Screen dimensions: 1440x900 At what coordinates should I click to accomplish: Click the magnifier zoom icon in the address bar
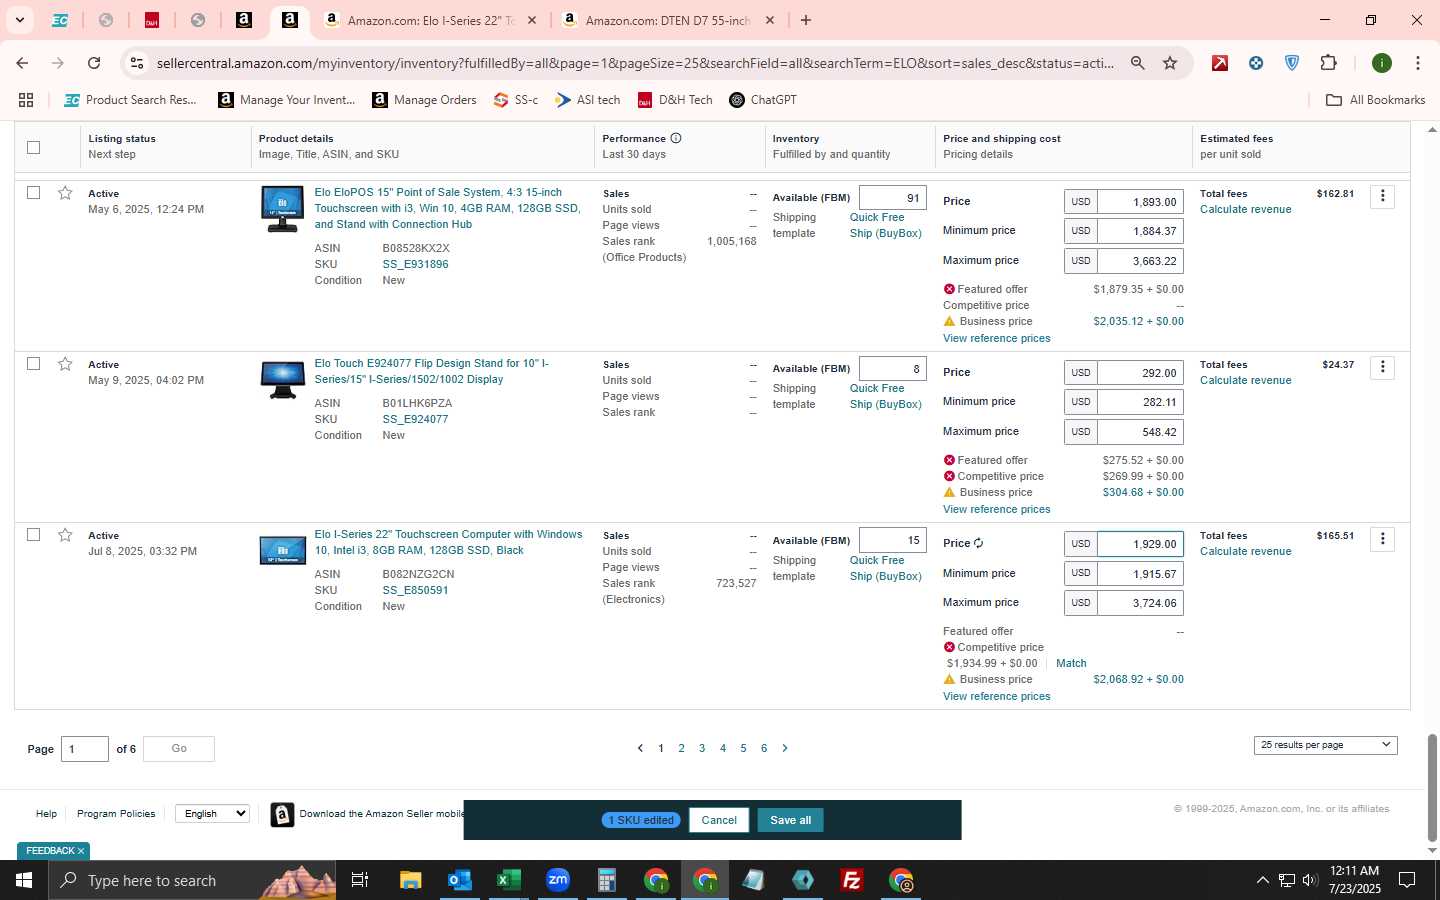point(1137,63)
